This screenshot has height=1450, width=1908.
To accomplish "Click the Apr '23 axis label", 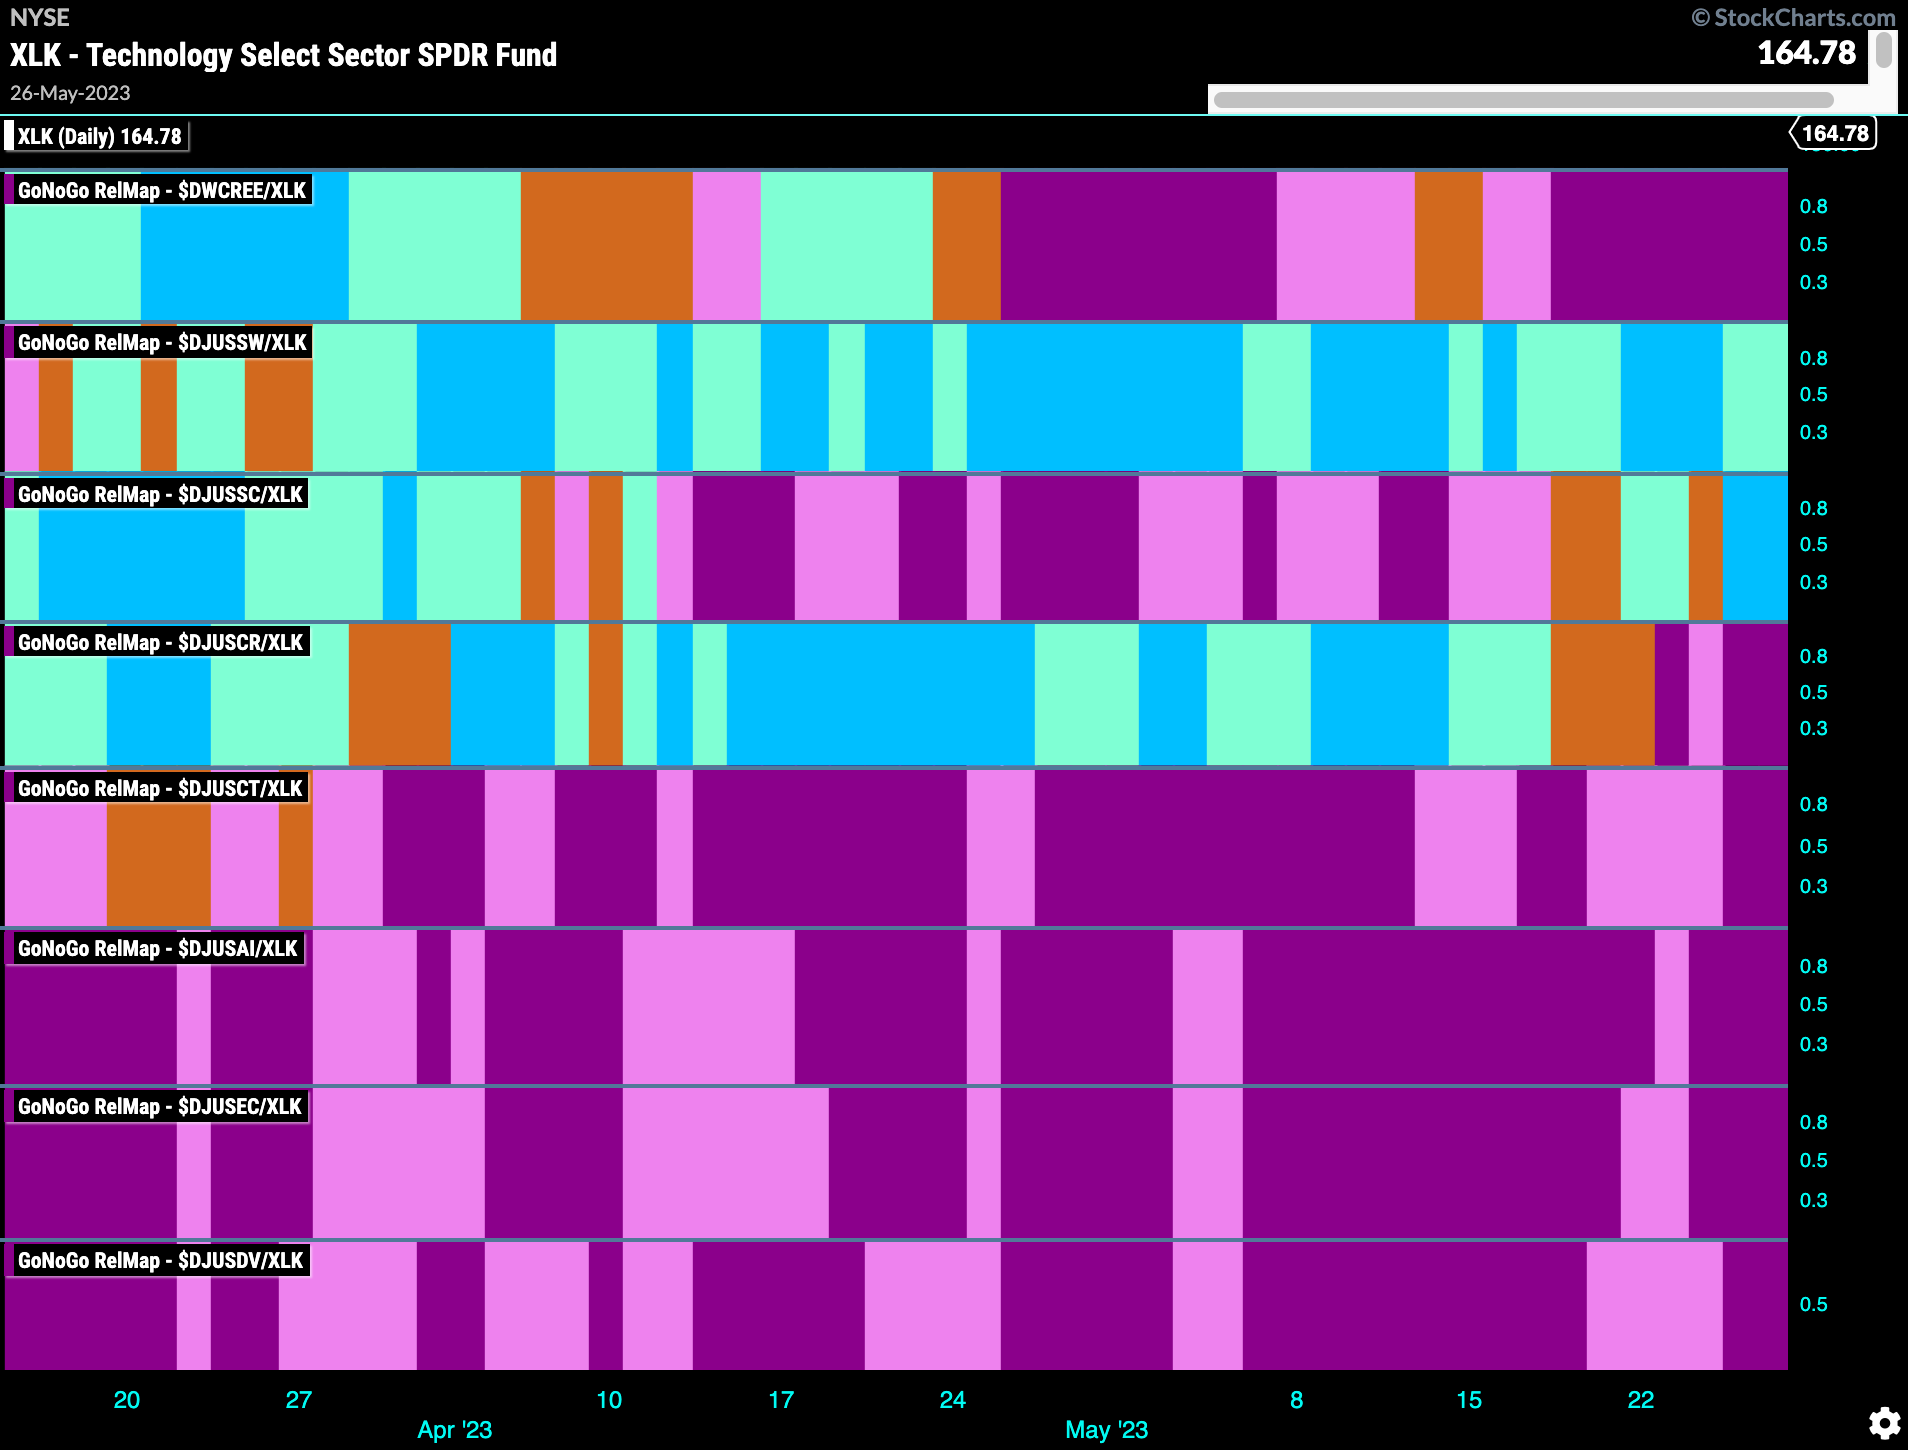I will (455, 1429).
